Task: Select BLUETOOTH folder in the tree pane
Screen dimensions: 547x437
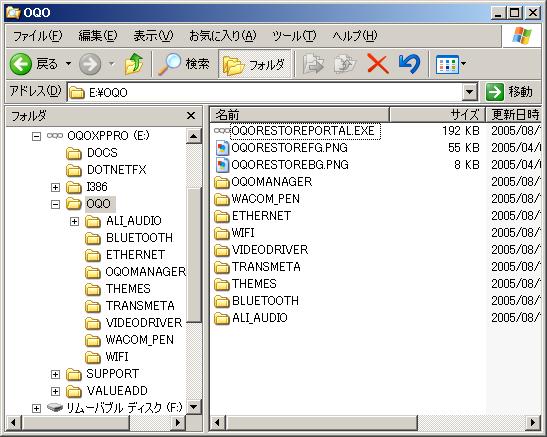Action: point(129,238)
